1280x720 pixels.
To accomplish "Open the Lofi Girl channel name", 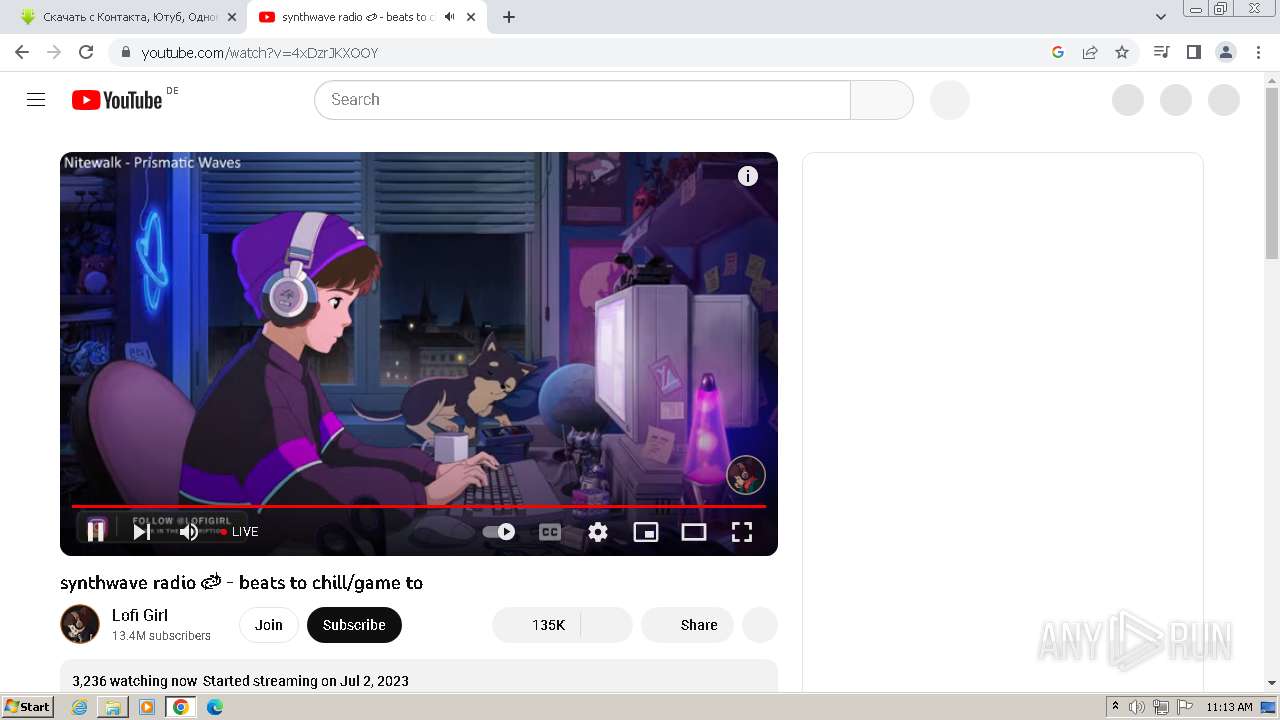I will 140,615.
